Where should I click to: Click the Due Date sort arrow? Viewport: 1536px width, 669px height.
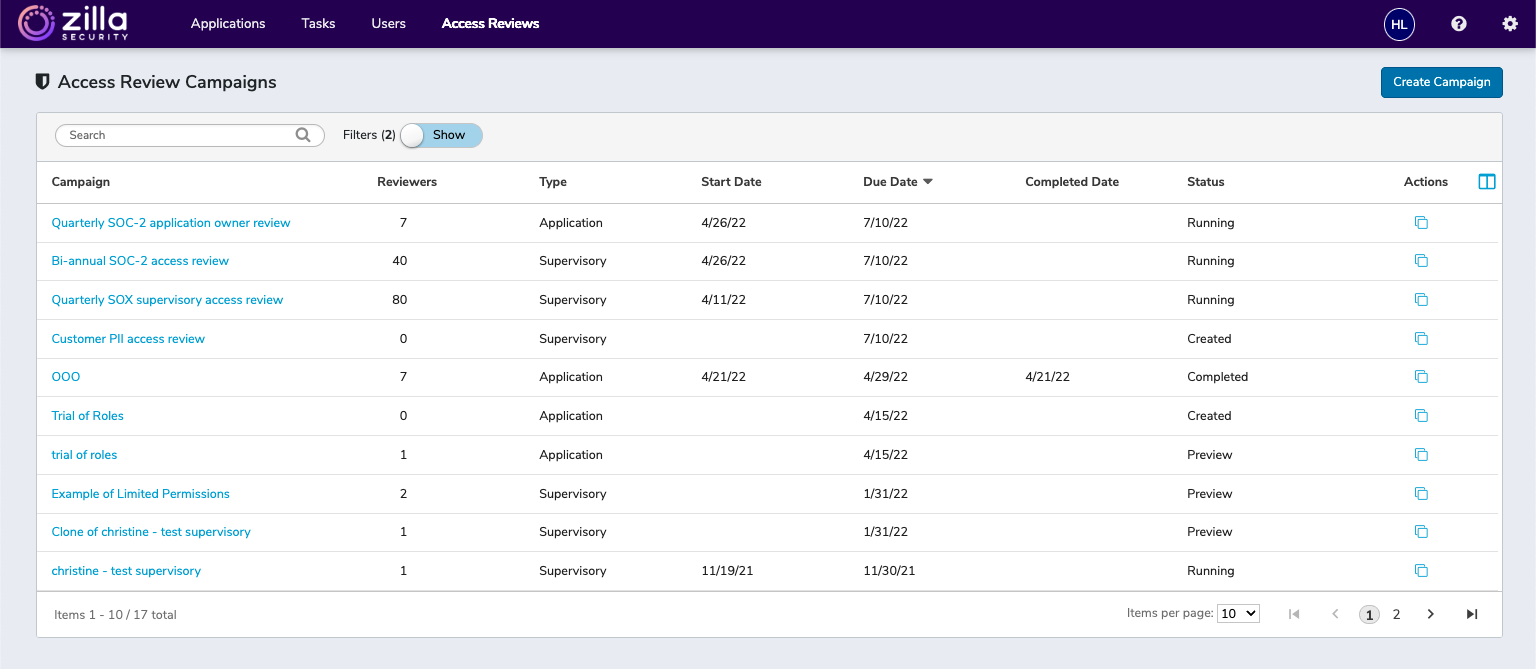pyautogui.click(x=928, y=181)
